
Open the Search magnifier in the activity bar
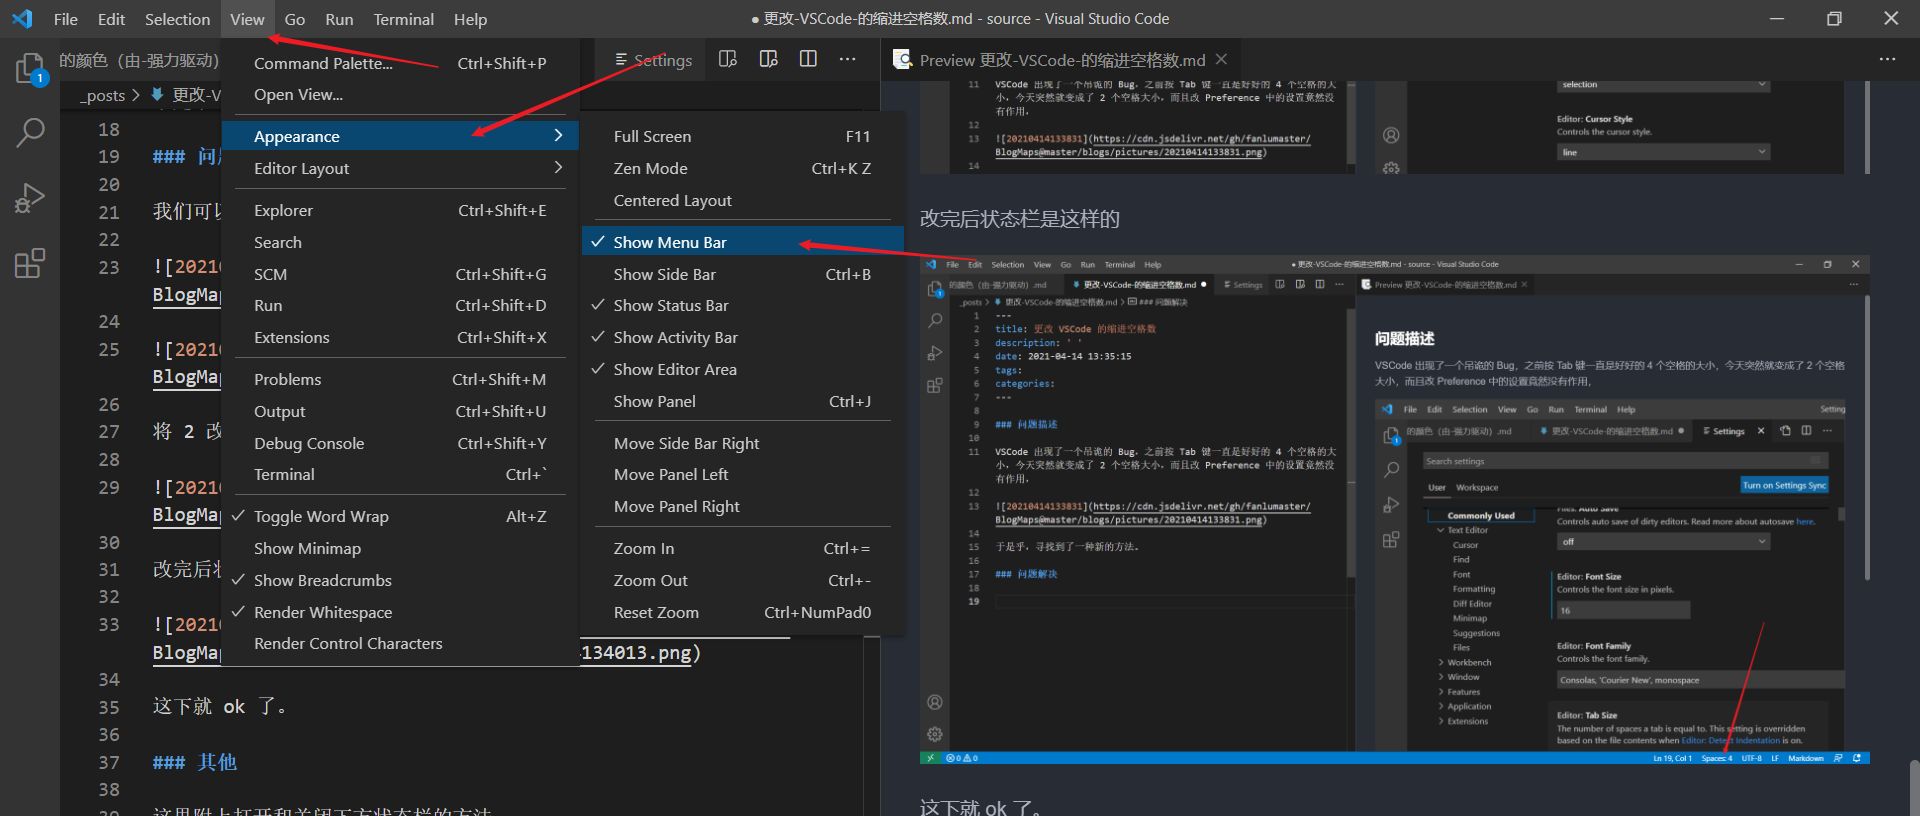pos(30,132)
